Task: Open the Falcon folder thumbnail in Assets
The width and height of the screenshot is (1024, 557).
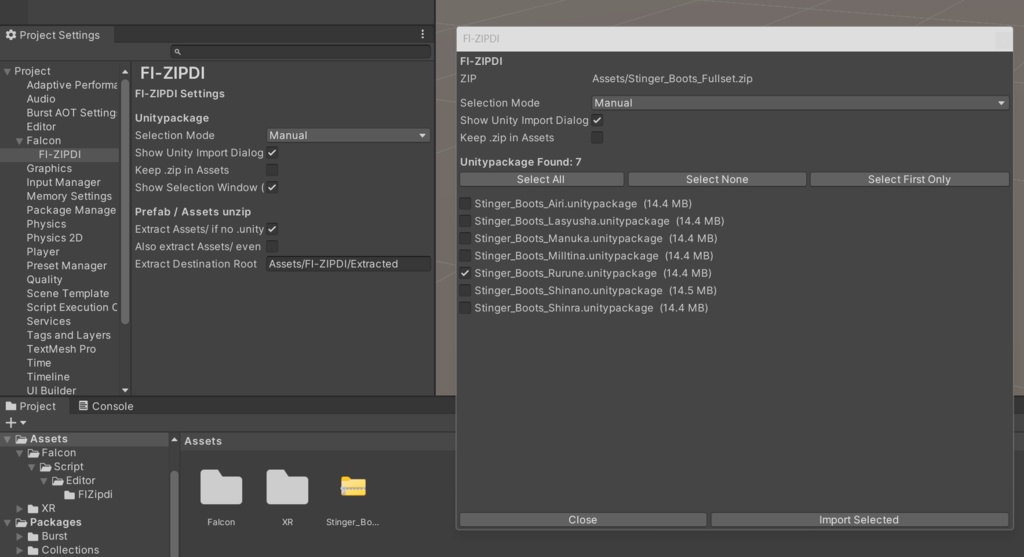Action: pos(221,487)
